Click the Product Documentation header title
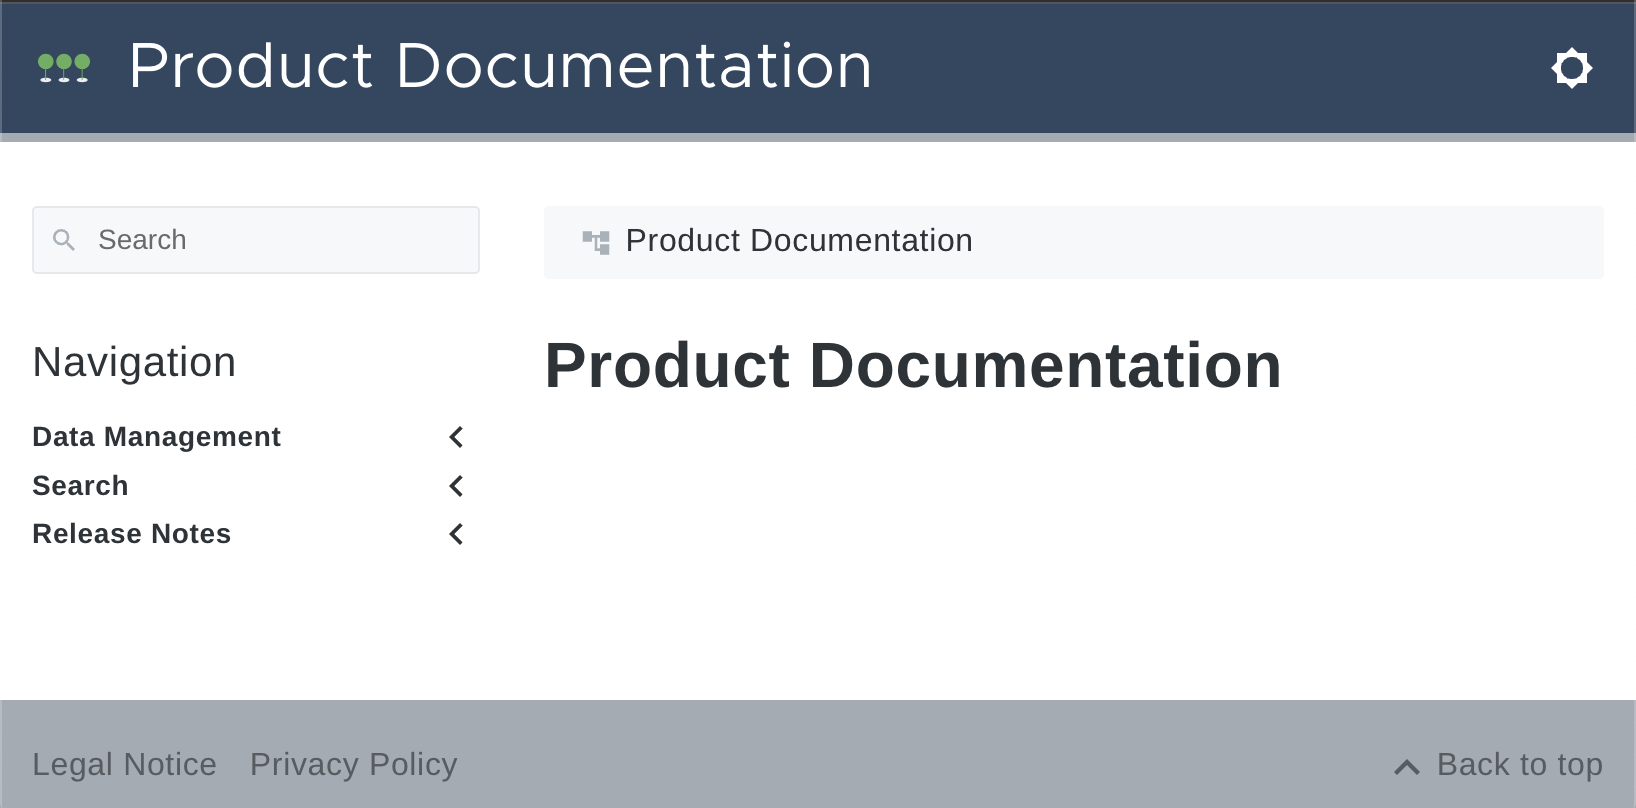 [x=500, y=66]
